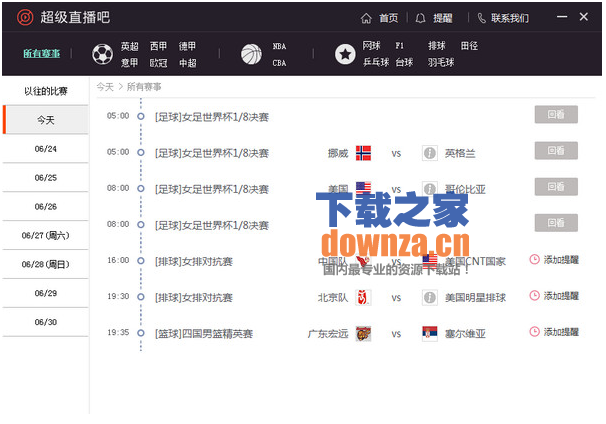The image size is (606, 424).
Task: Filter by 德甲 league
Action: (x=187, y=46)
